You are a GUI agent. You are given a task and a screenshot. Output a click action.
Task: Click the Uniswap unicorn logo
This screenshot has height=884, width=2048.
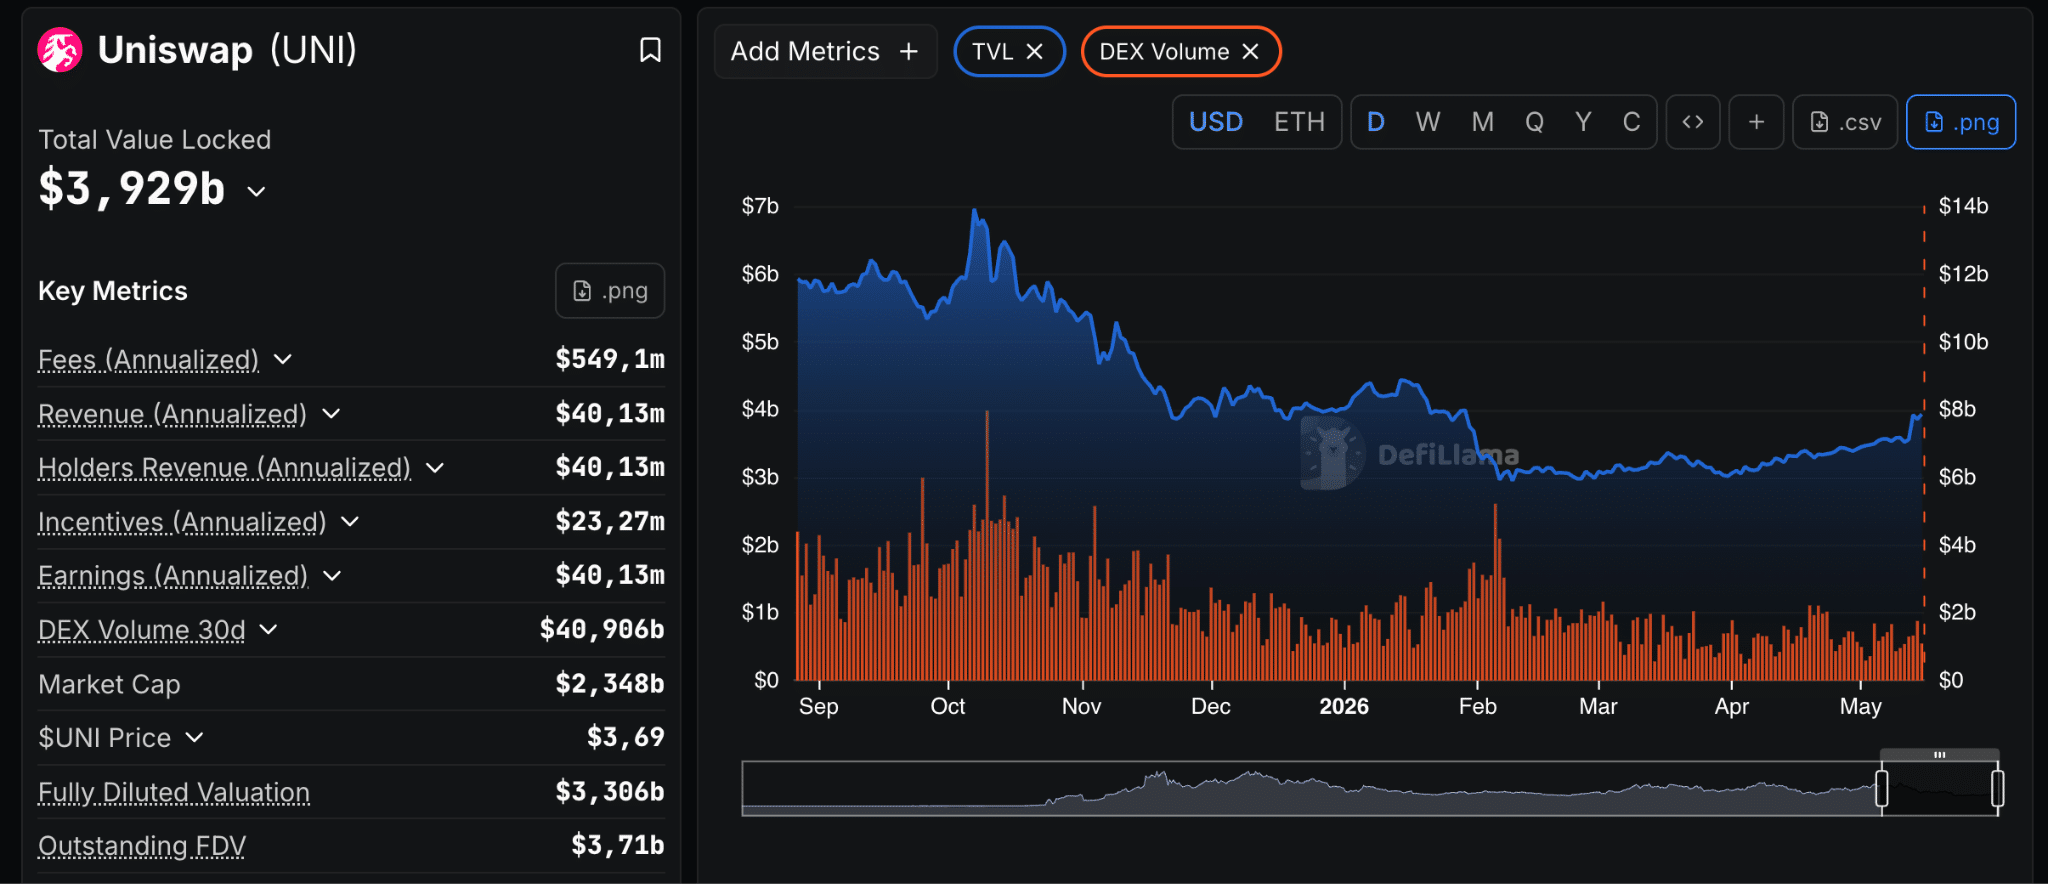coord(60,50)
